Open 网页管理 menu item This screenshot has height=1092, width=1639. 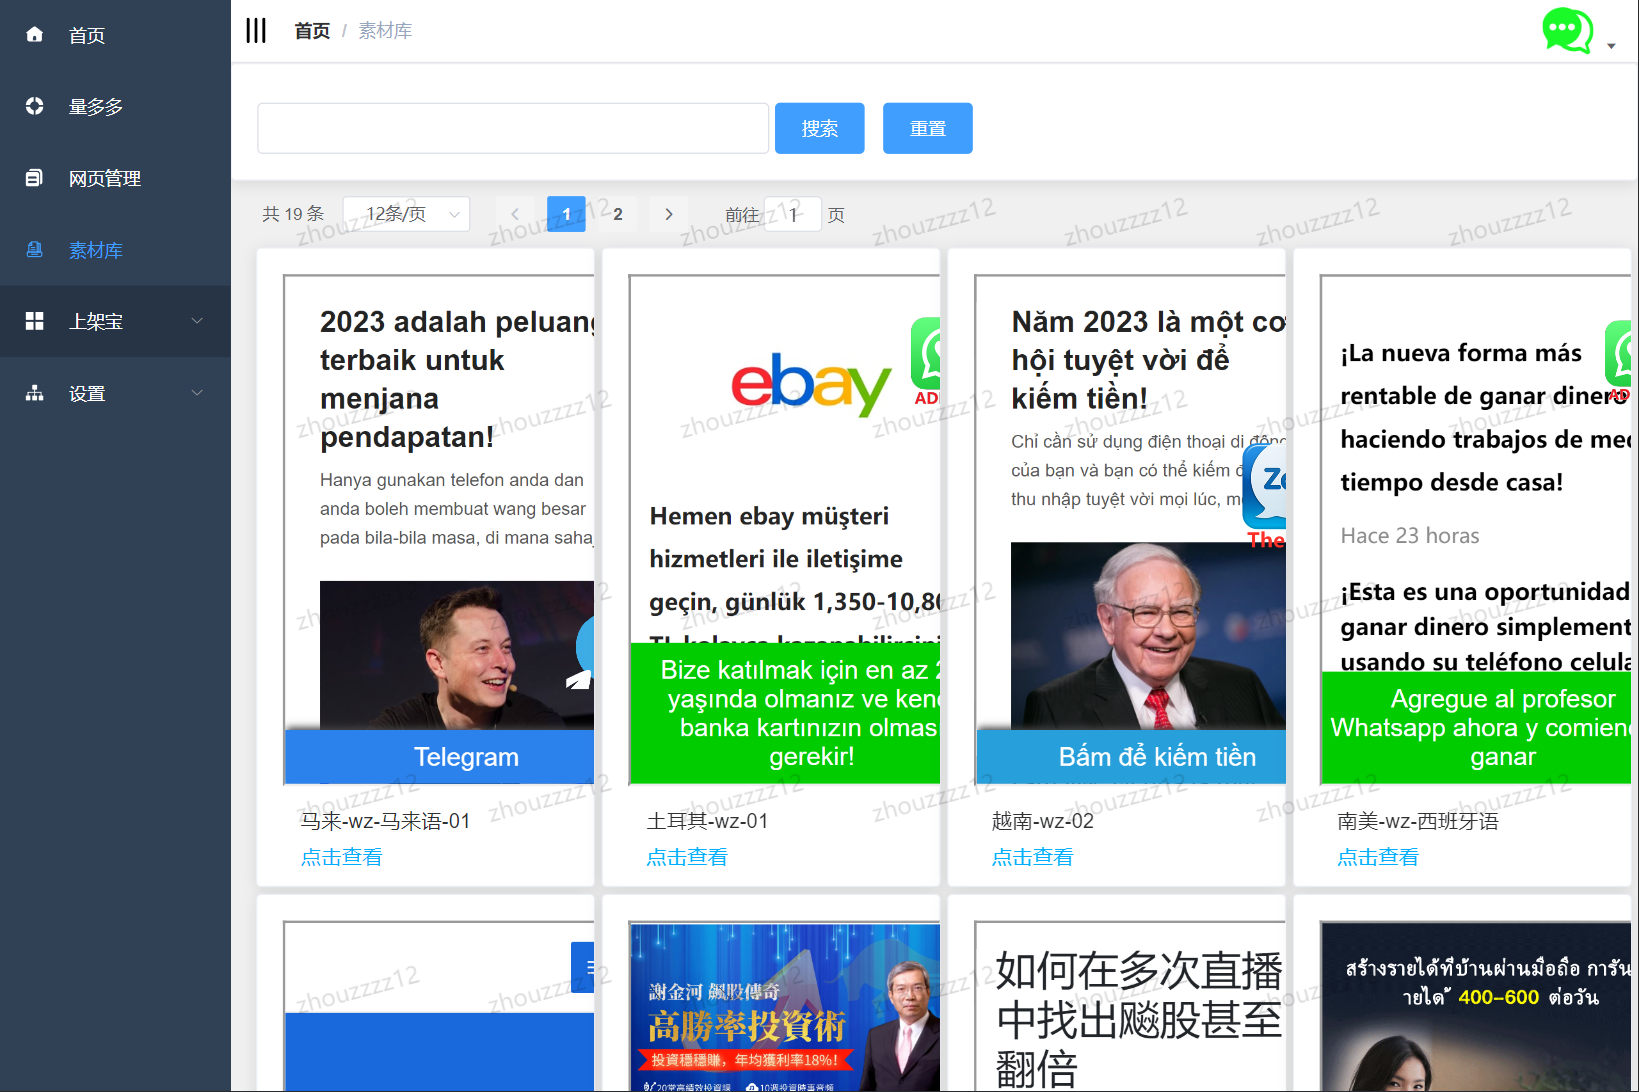(x=105, y=178)
